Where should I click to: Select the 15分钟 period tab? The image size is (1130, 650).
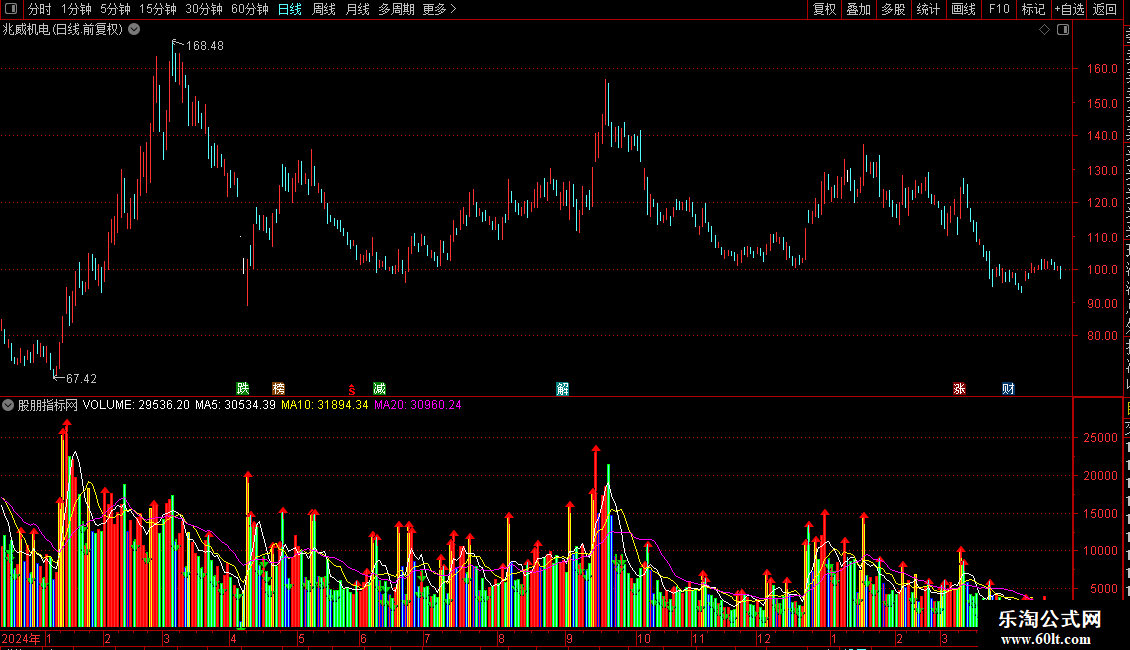point(158,9)
